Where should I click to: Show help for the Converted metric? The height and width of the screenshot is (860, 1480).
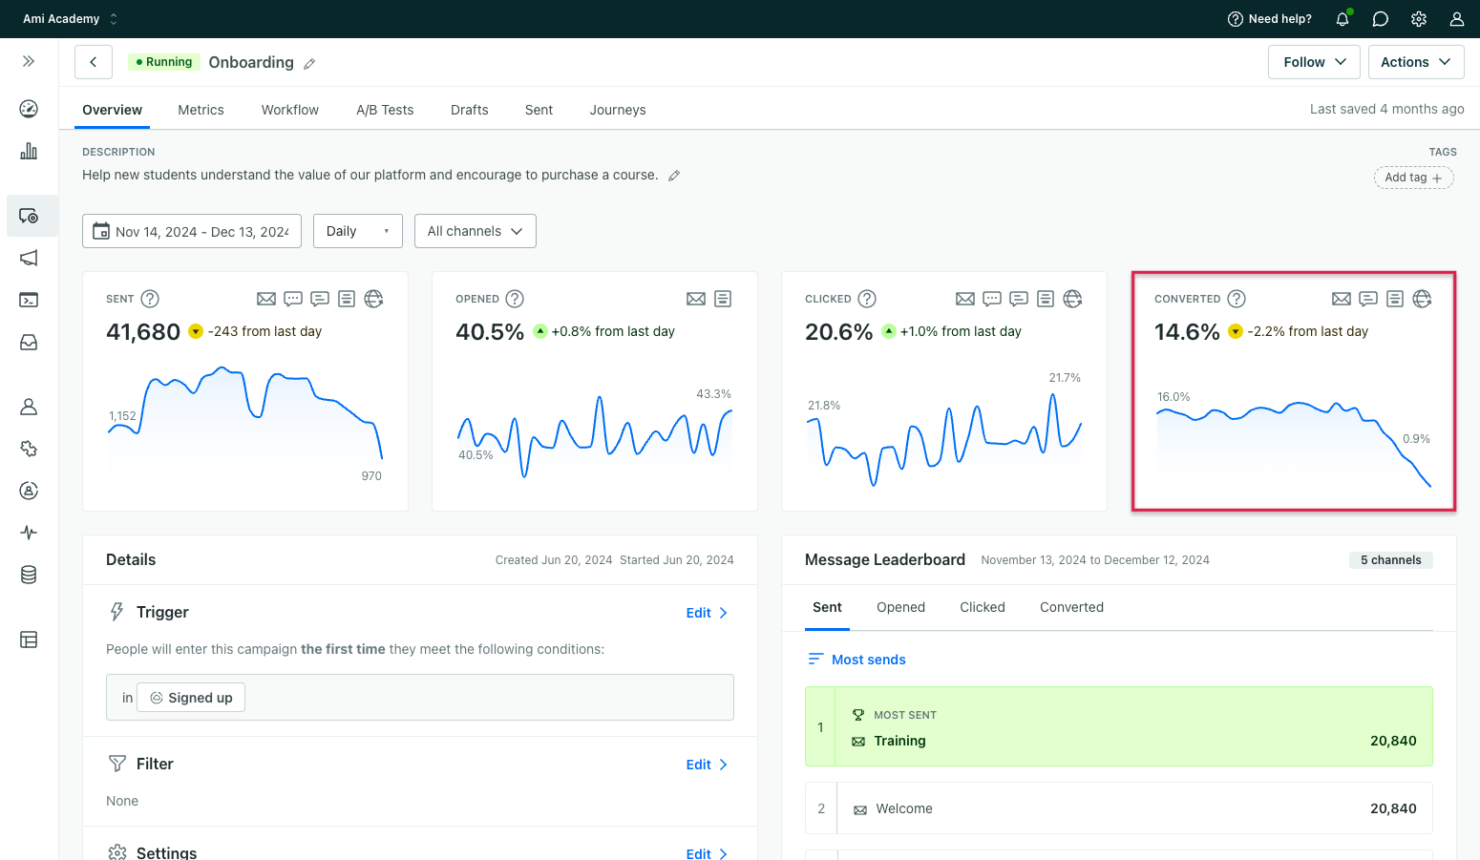click(1237, 299)
